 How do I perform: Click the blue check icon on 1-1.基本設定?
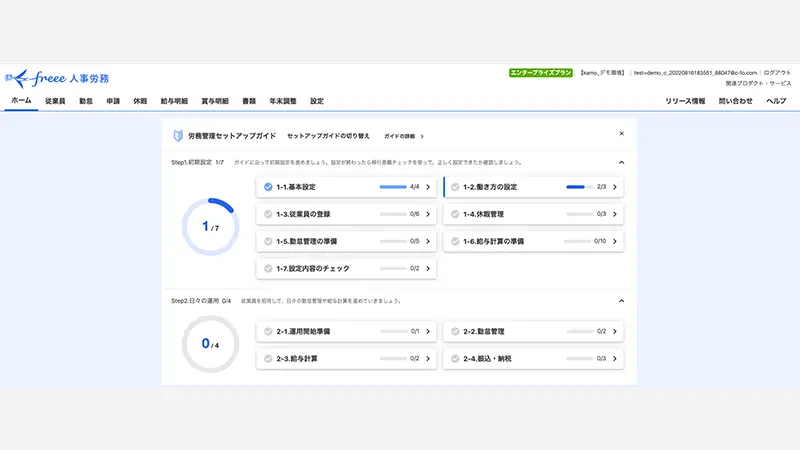coord(268,187)
